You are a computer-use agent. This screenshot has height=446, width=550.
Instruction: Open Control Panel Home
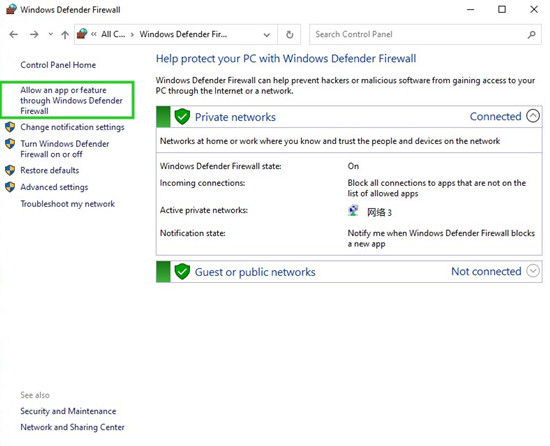pos(58,65)
